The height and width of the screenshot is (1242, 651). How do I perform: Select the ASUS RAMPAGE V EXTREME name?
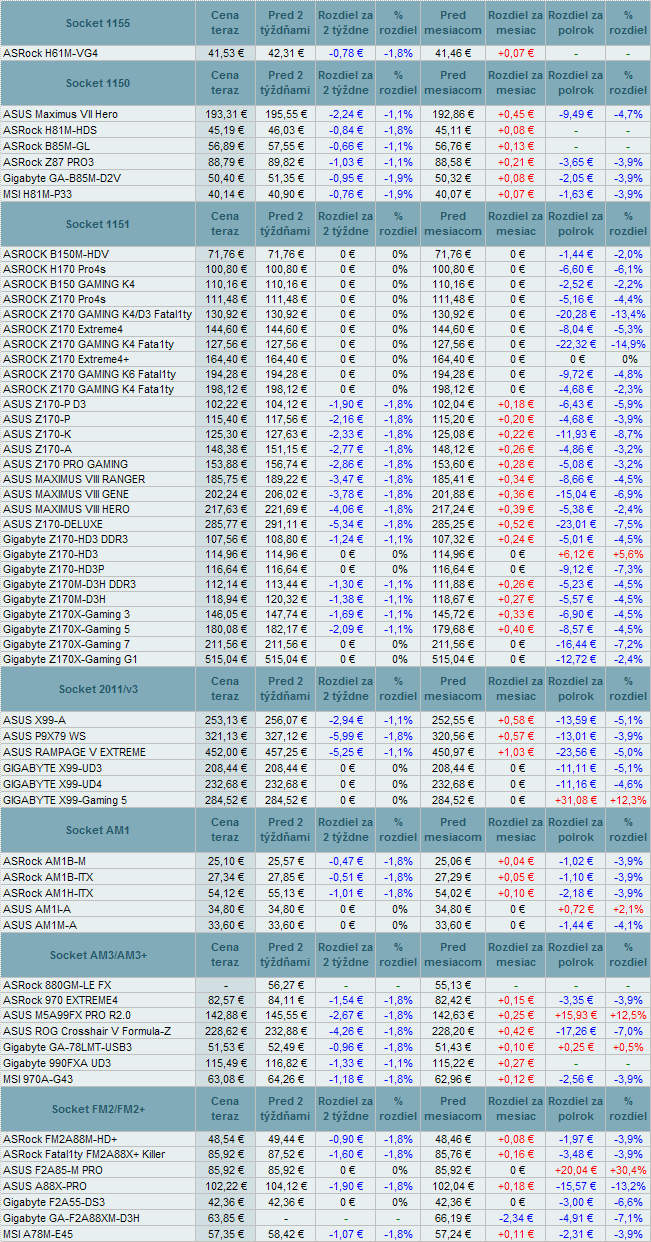pos(74,752)
